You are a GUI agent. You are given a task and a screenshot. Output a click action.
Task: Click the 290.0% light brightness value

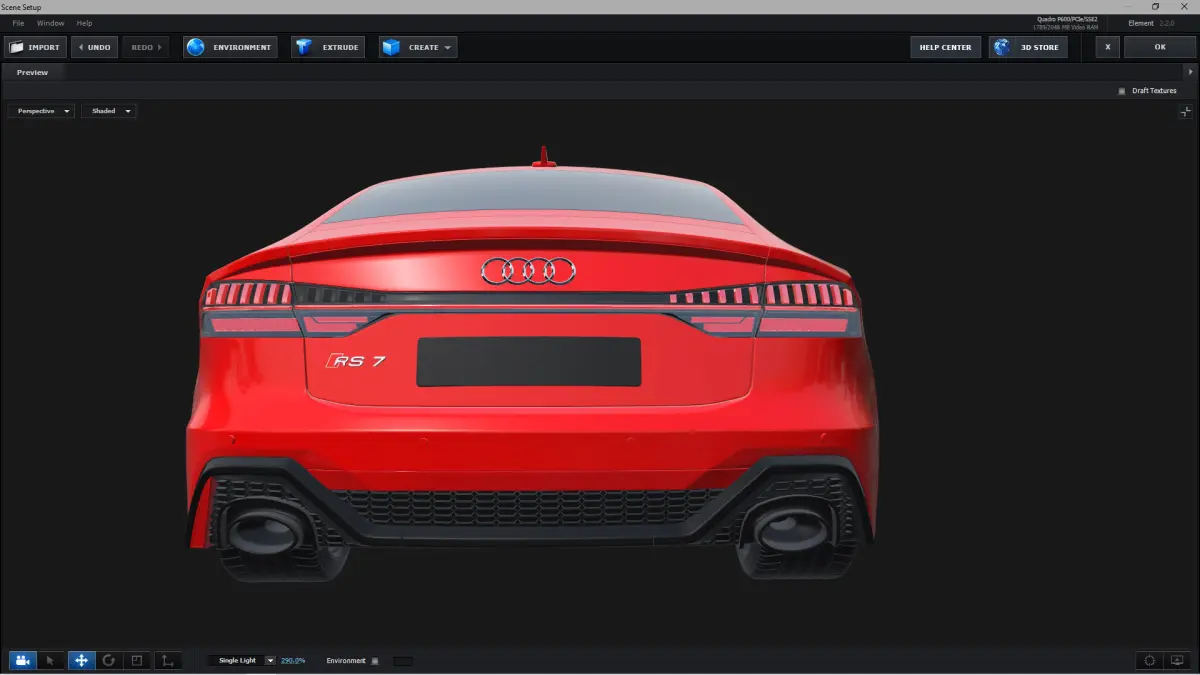click(x=293, y=661)
